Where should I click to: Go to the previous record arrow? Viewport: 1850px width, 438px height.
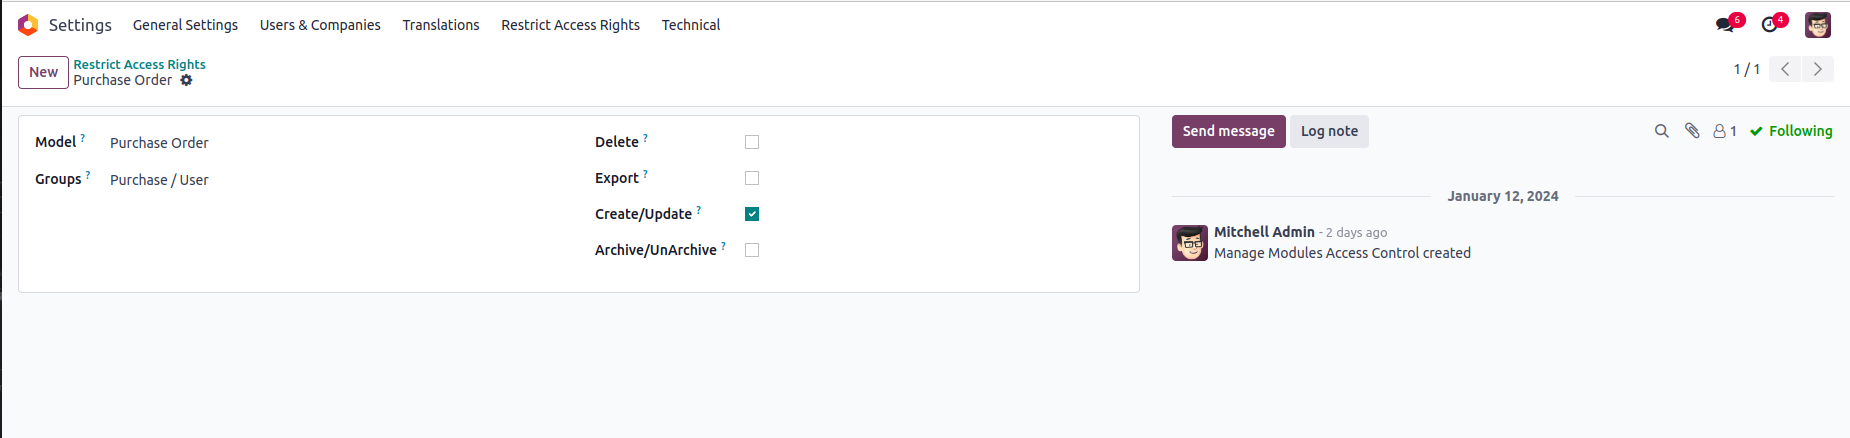1785,69
